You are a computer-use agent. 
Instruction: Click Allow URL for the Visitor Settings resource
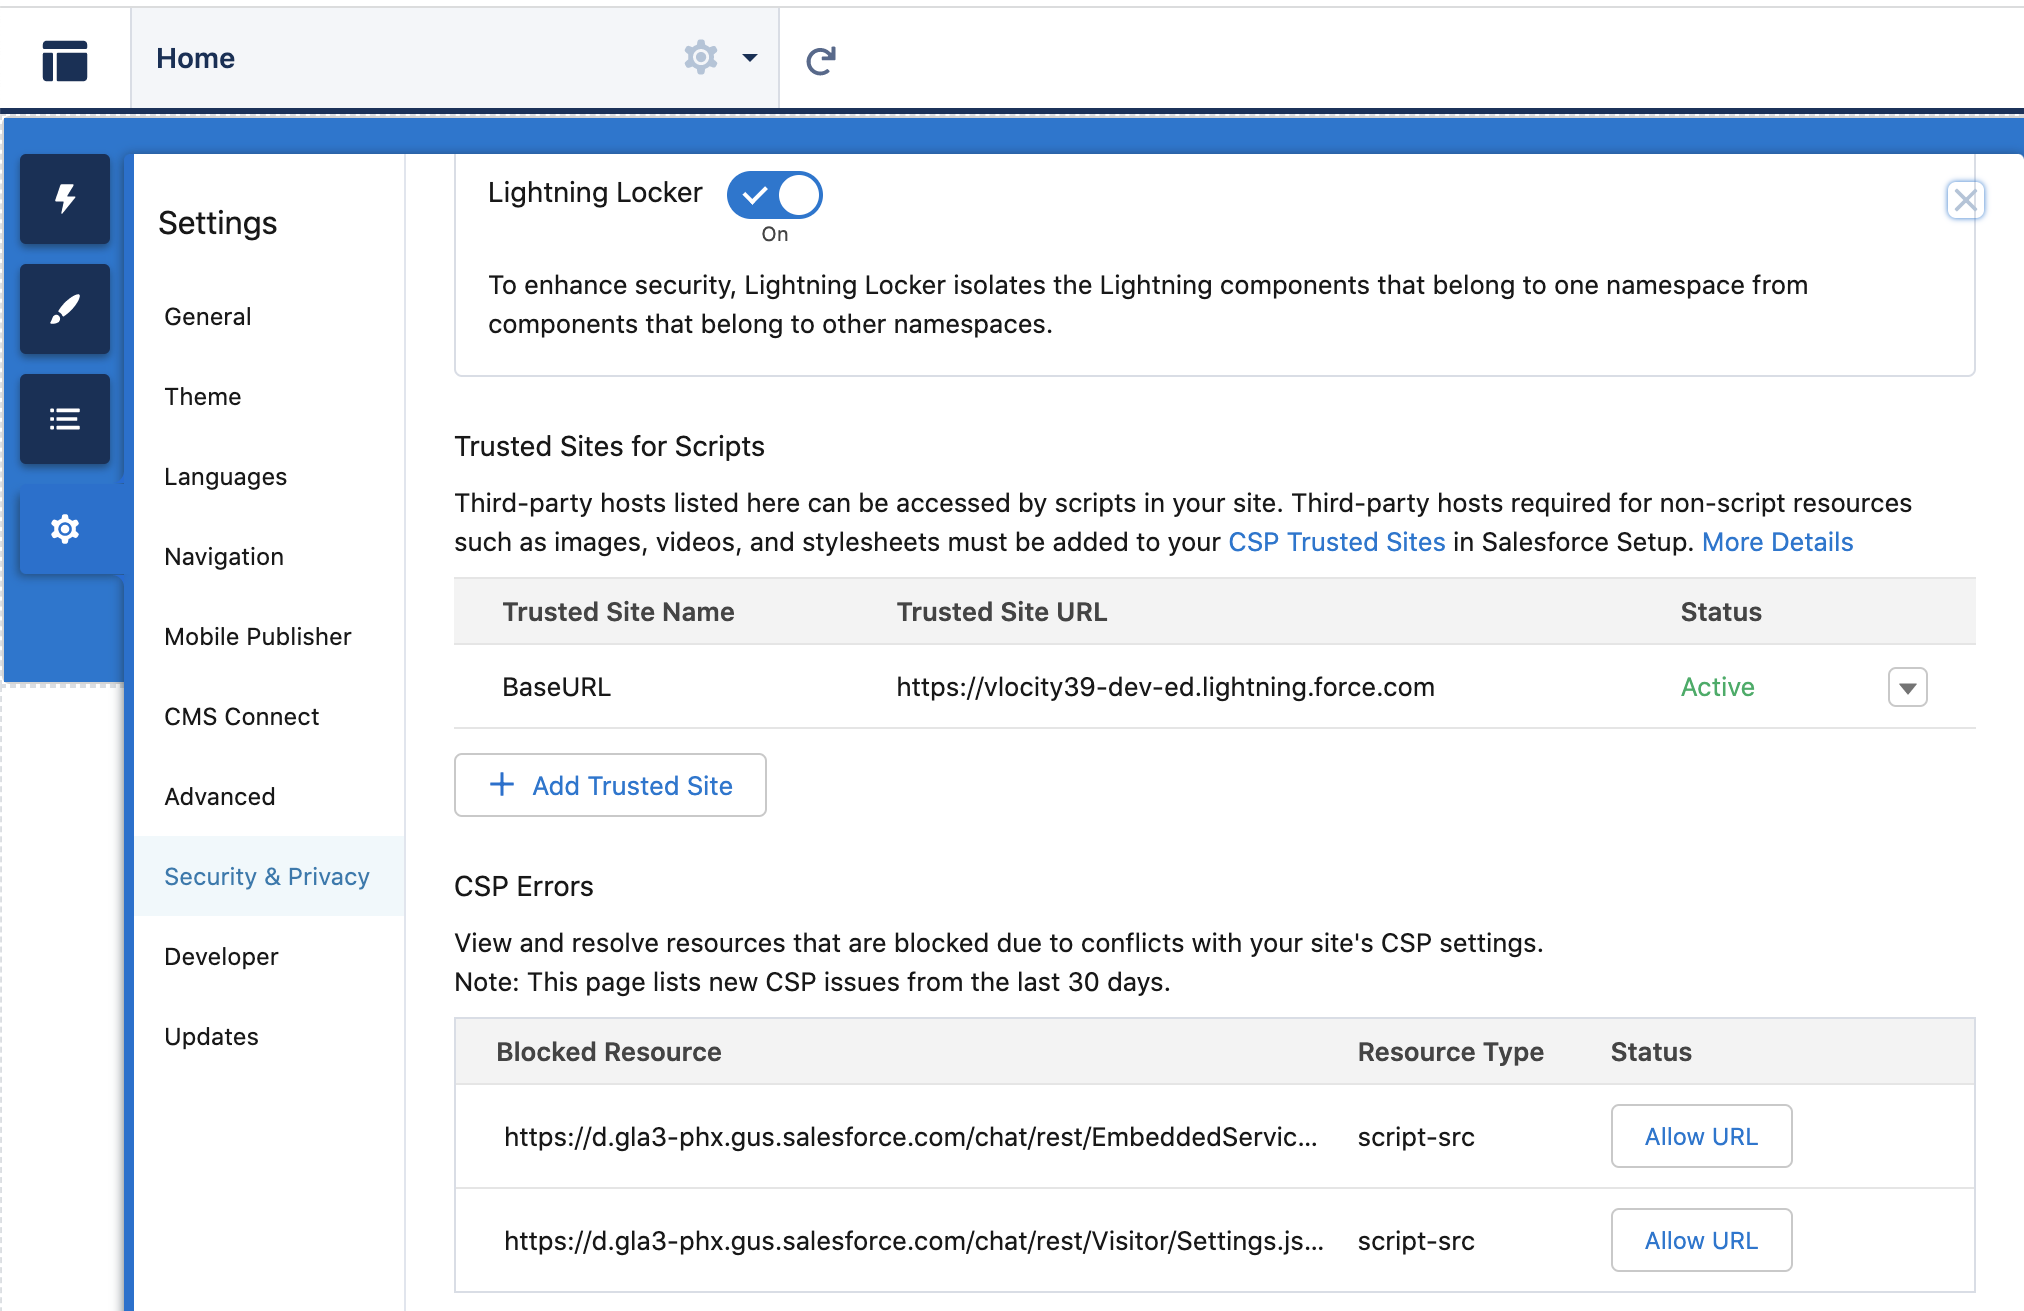click(x=1700, y=1240)
